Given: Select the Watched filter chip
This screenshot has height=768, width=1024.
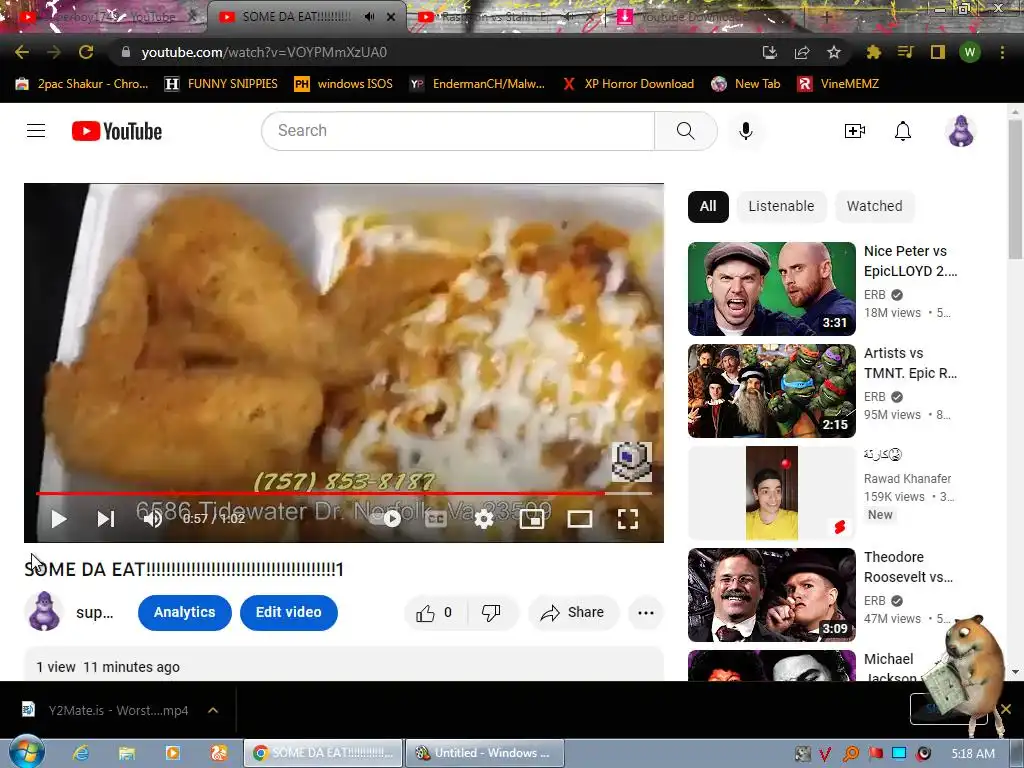Looking at the screenshot, I should coord(874,206).
